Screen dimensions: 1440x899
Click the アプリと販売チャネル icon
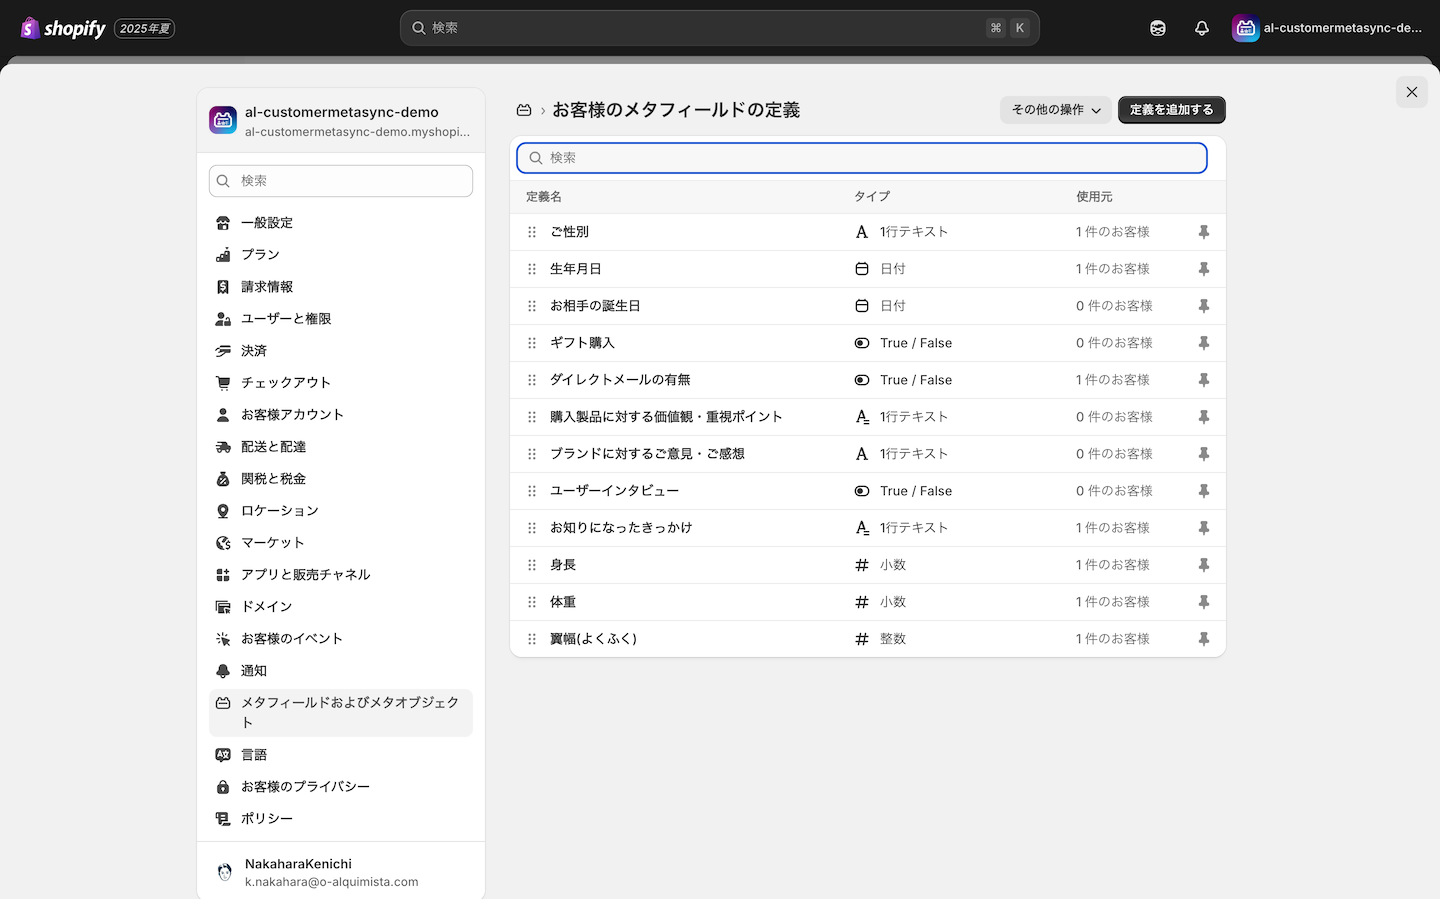223,575
